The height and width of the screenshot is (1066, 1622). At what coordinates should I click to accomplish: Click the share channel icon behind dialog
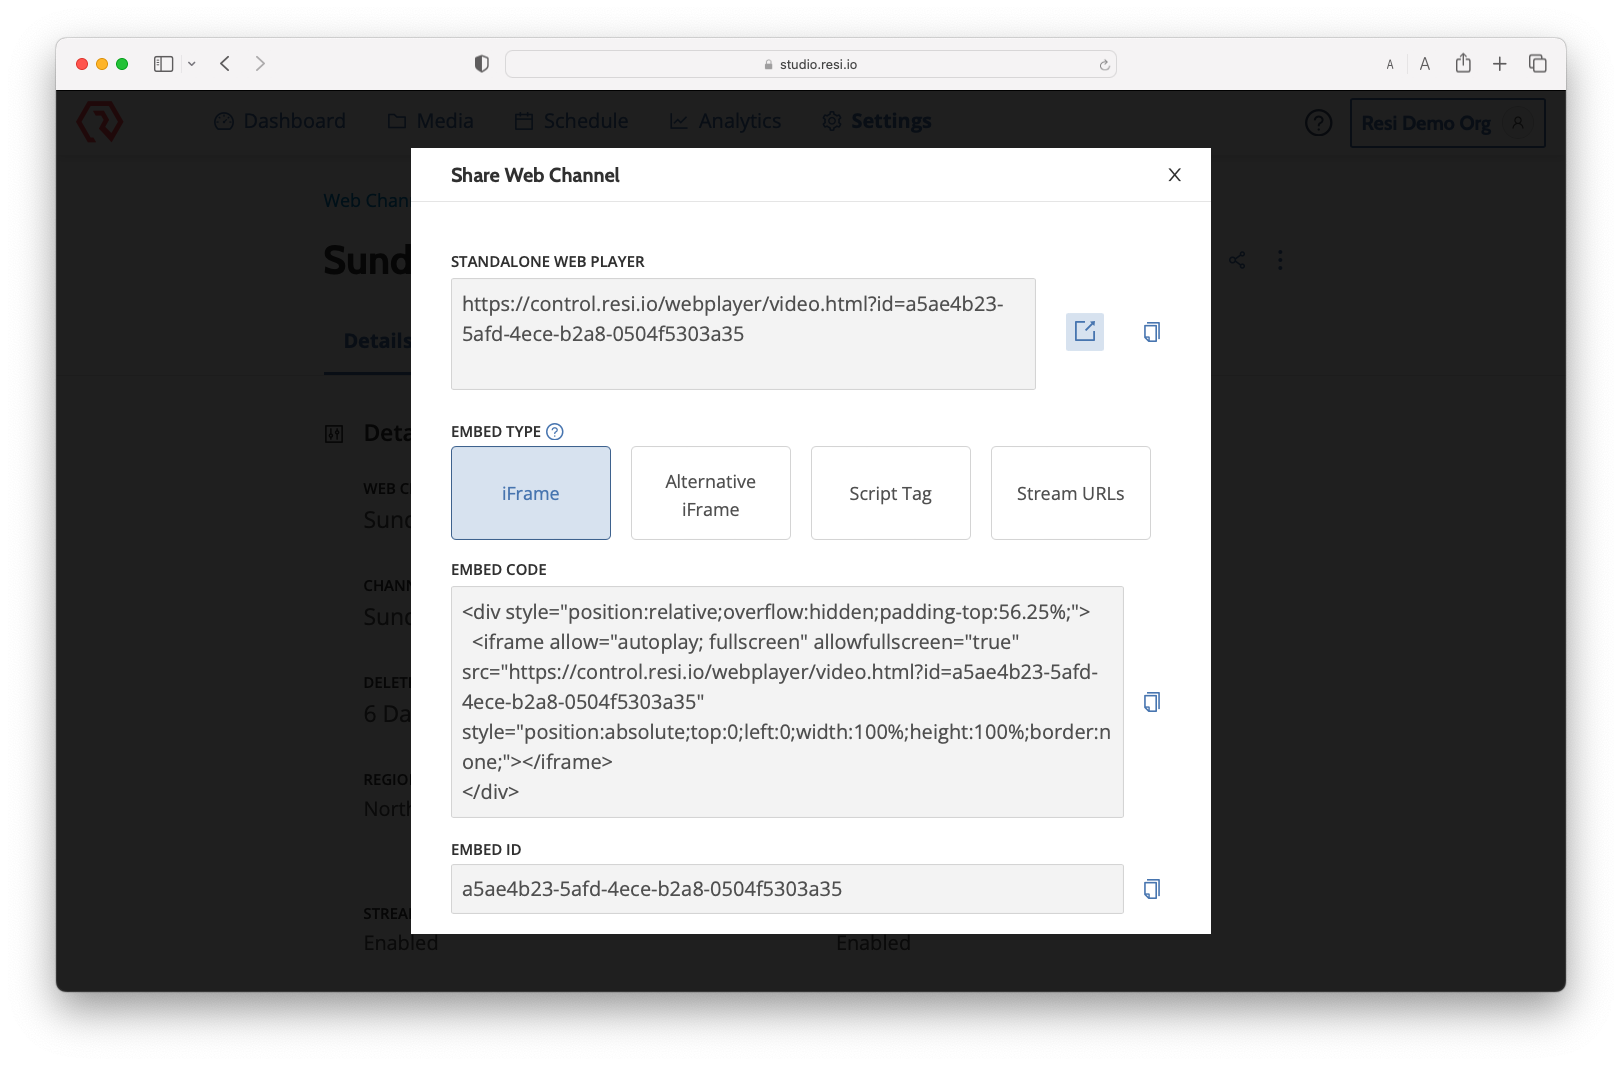click(x=1237, y=259)
